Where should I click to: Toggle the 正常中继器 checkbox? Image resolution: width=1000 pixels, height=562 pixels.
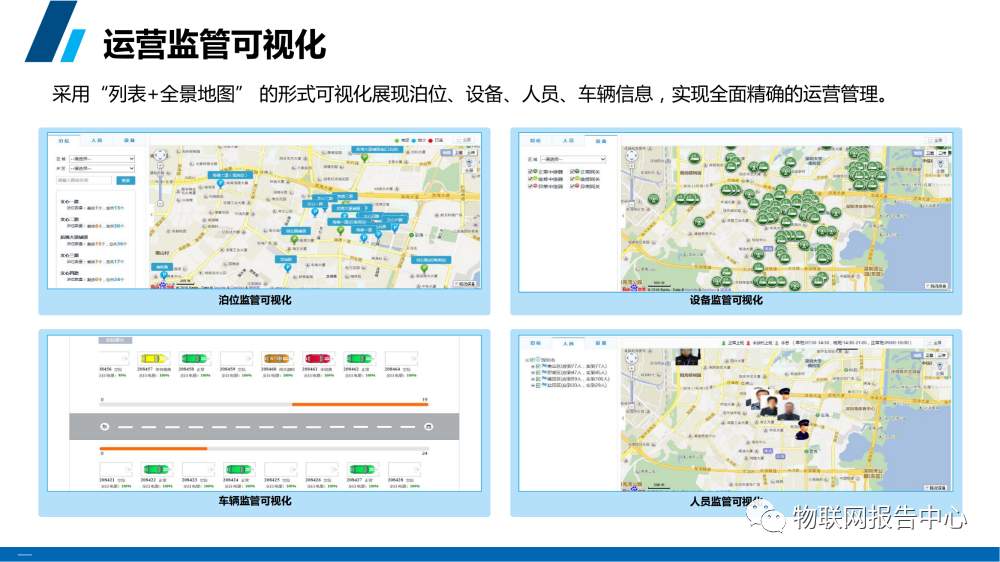[x=531, y=172]
